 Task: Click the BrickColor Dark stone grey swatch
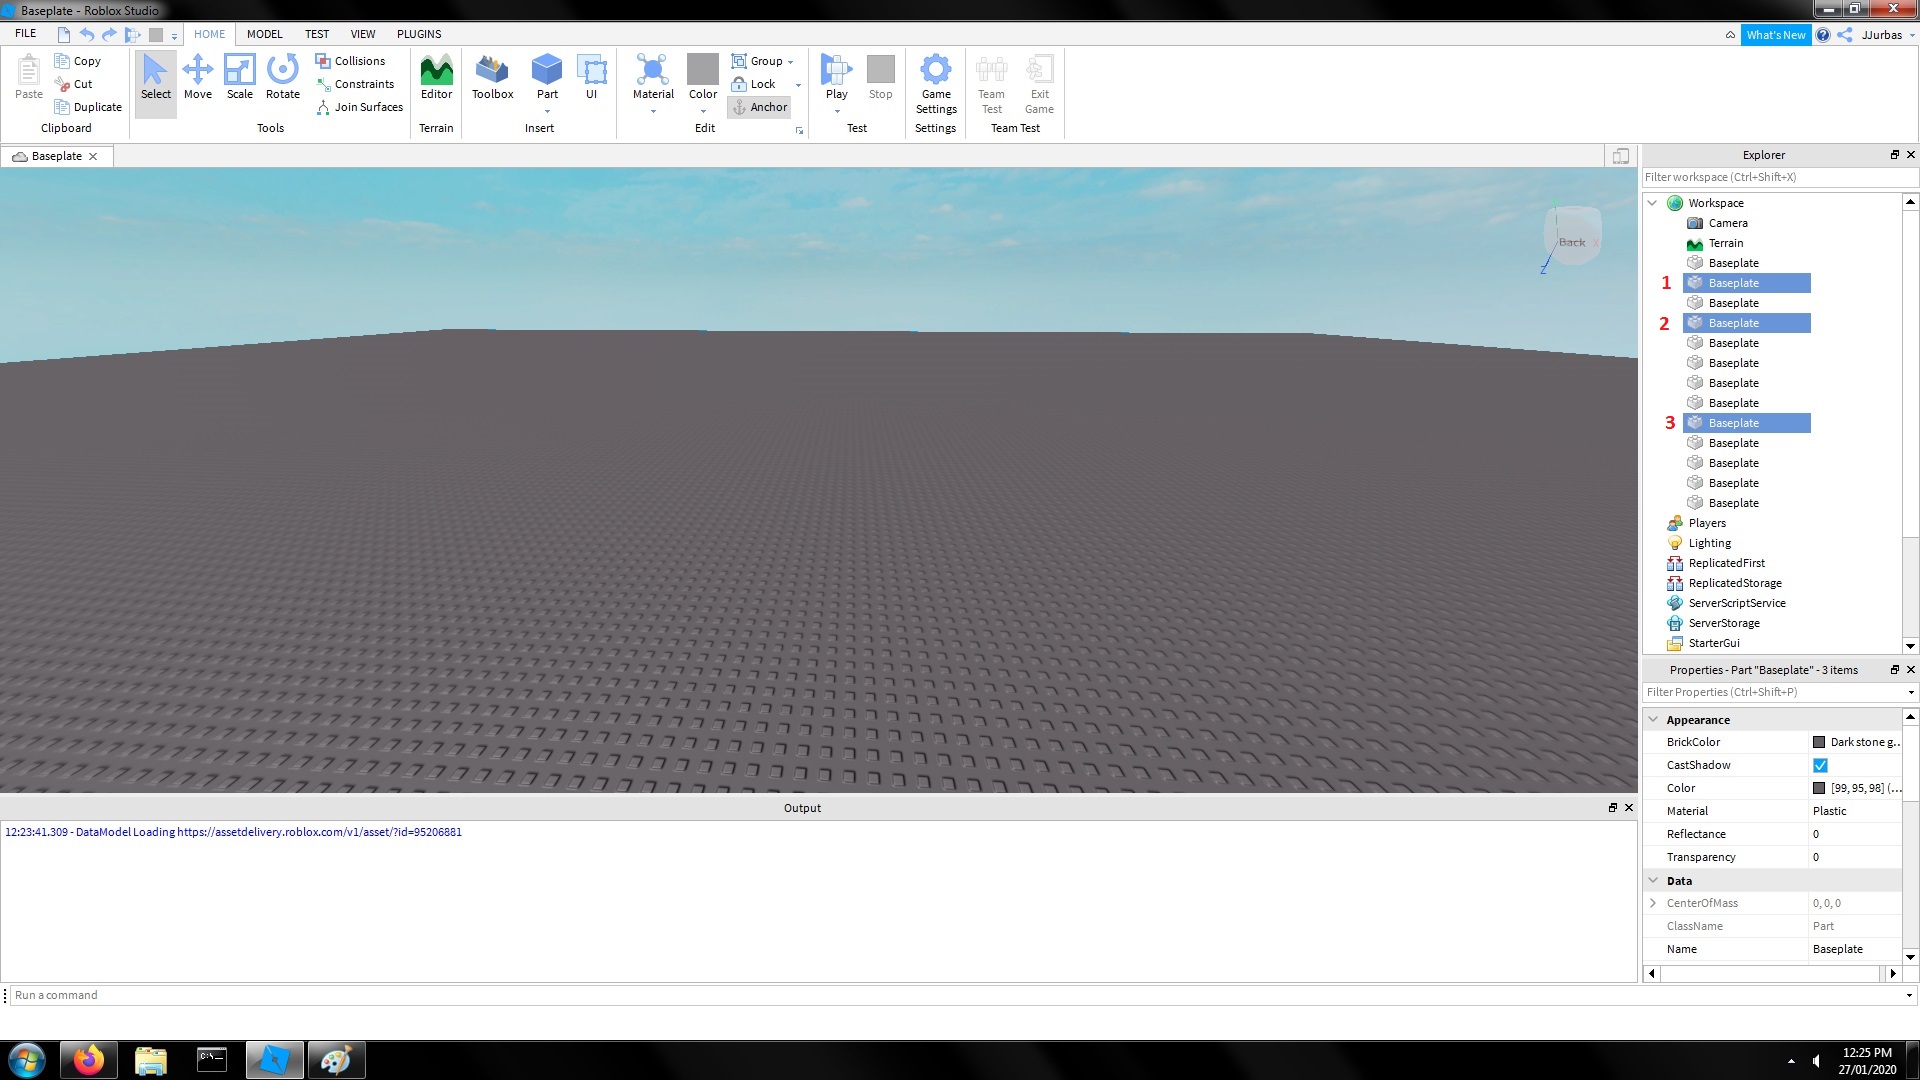coord(1819,742)
